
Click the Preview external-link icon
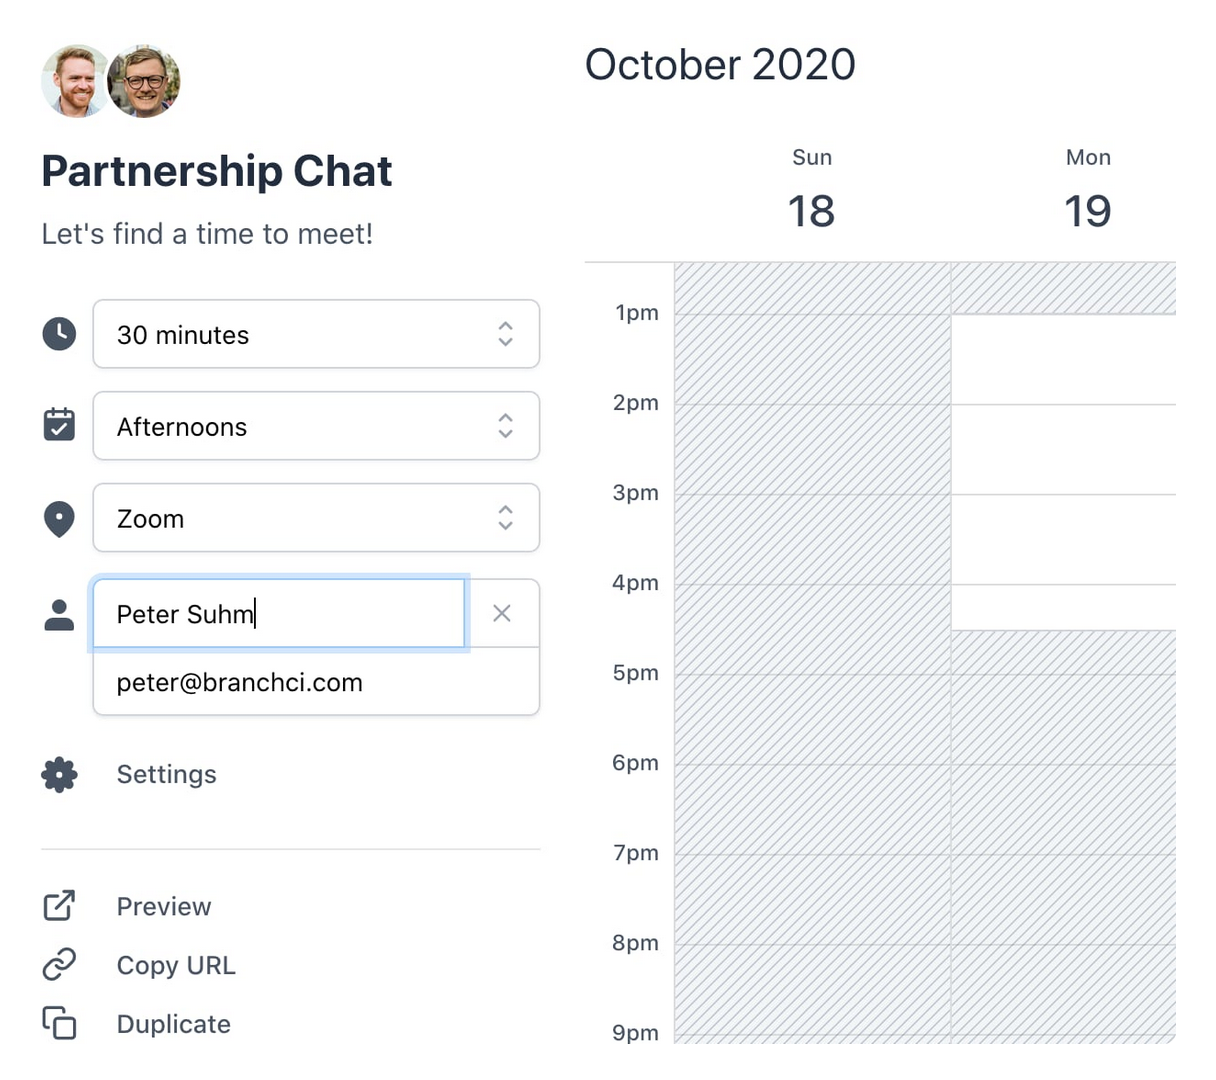click(59, 906)
